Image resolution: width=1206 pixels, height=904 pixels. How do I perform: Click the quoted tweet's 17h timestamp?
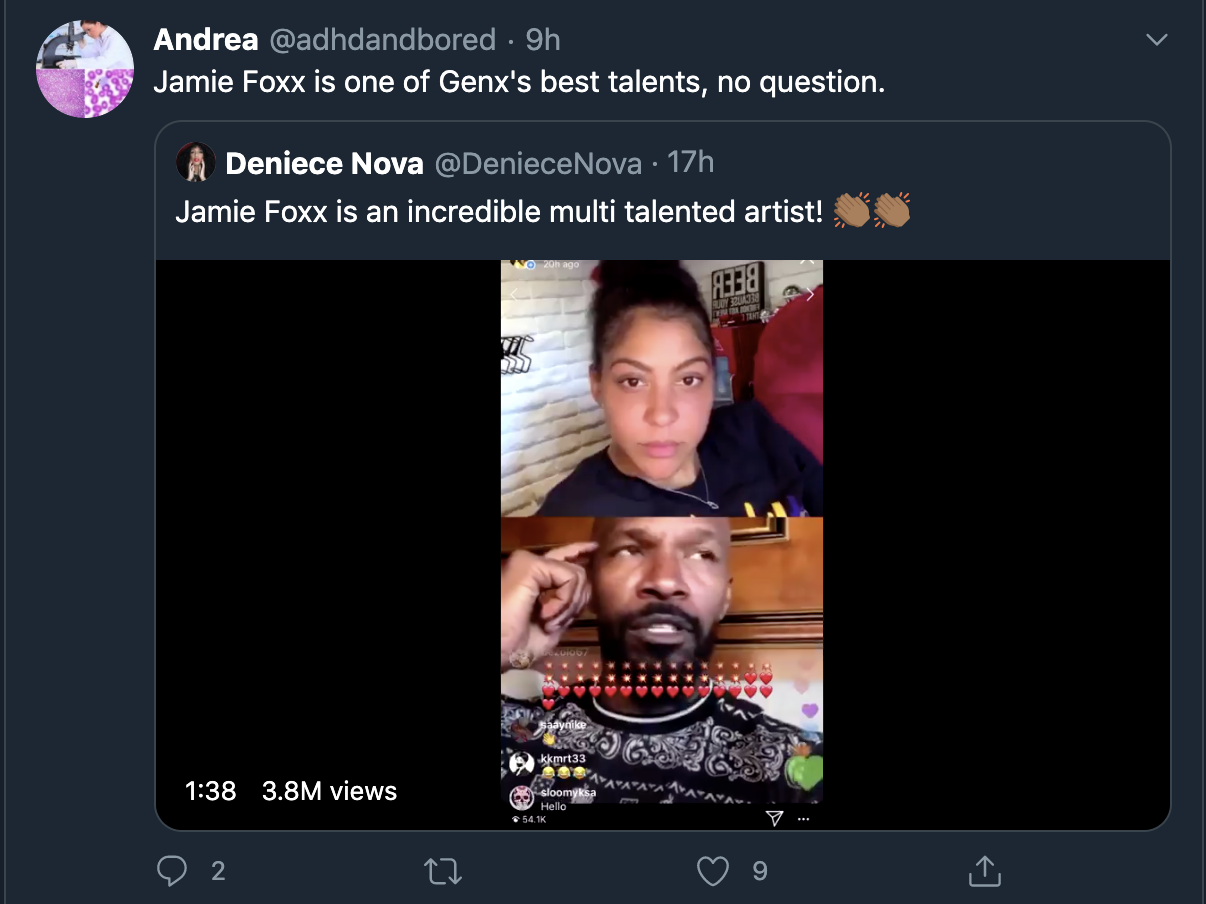(x=690, y=162)
